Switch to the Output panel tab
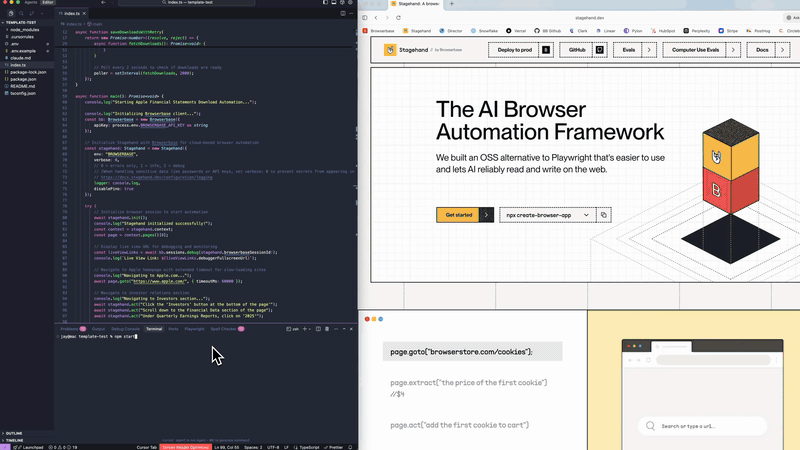Screen dimensions: 800x450 click(x=98, y=328)
